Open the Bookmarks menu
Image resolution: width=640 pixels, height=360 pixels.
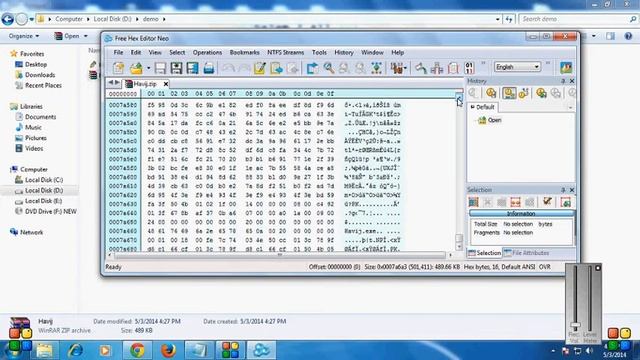click(244, 52)
